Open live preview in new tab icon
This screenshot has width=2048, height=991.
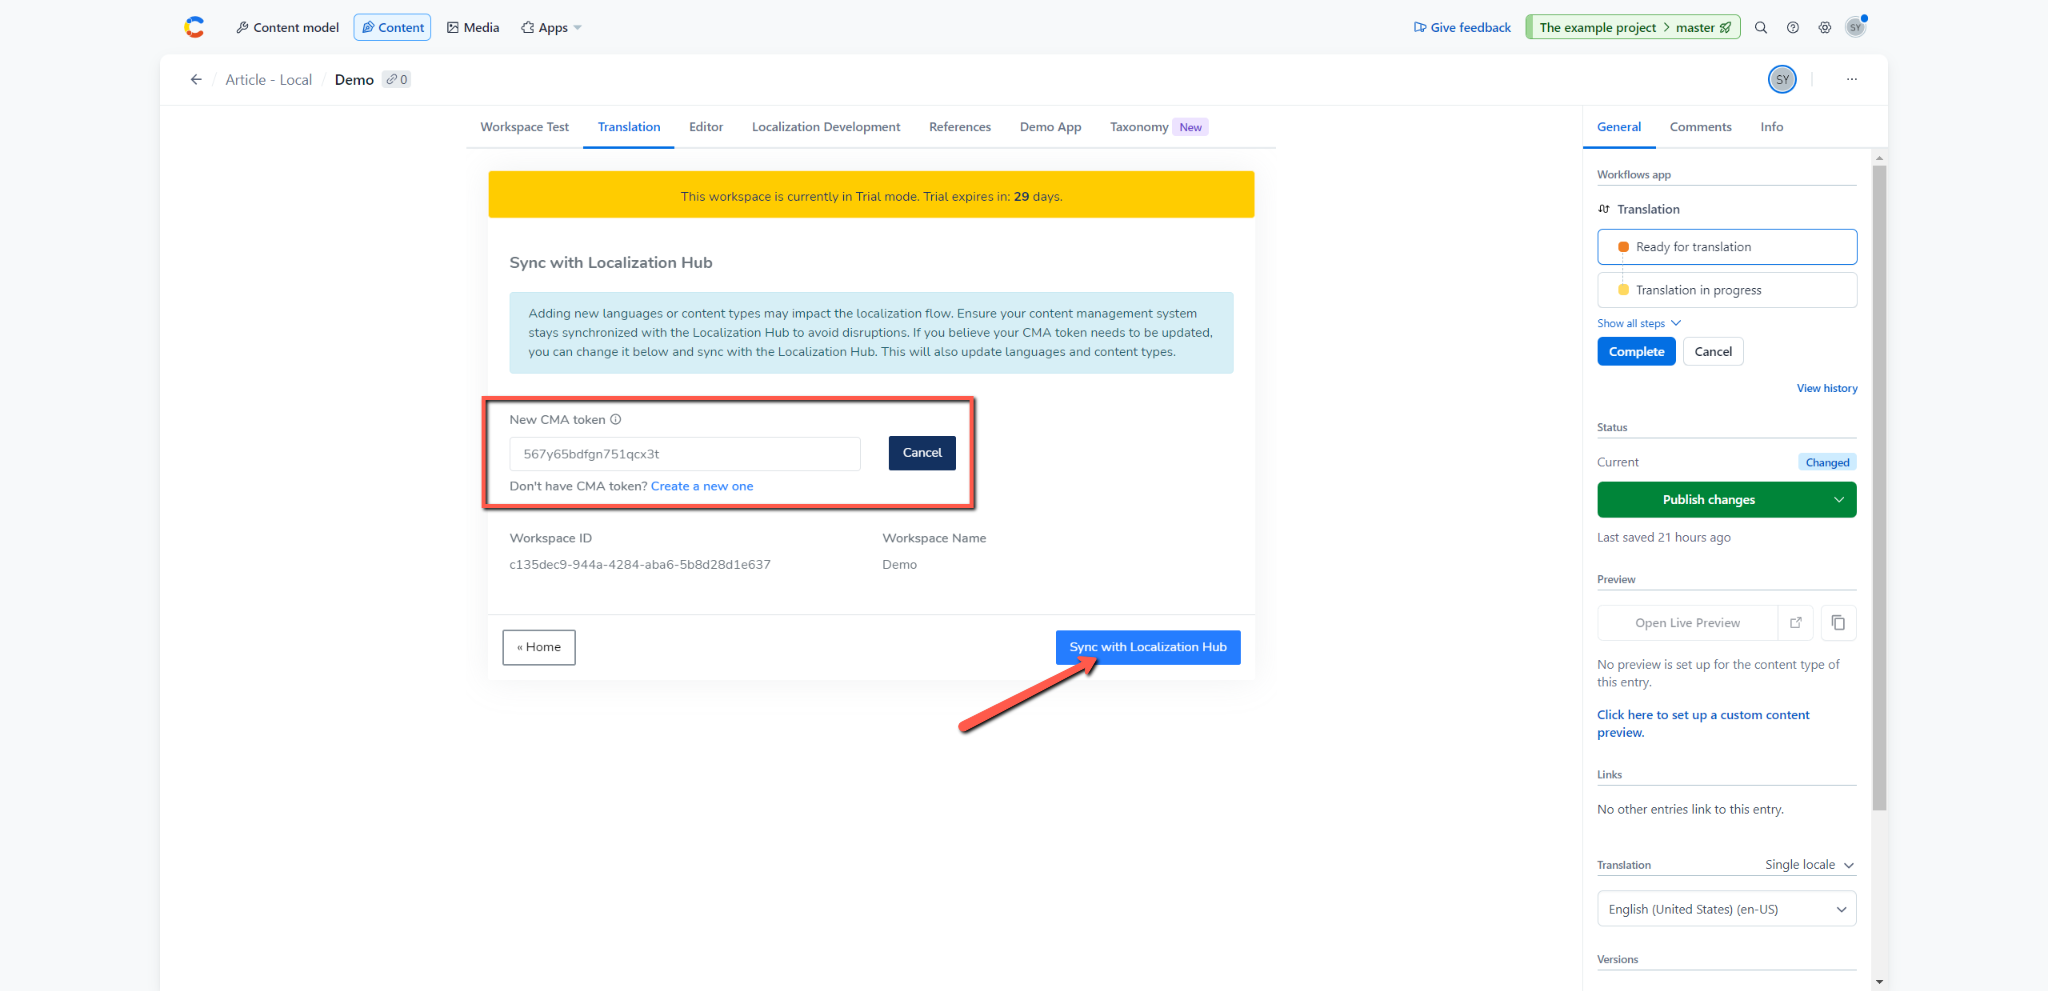1796,623
